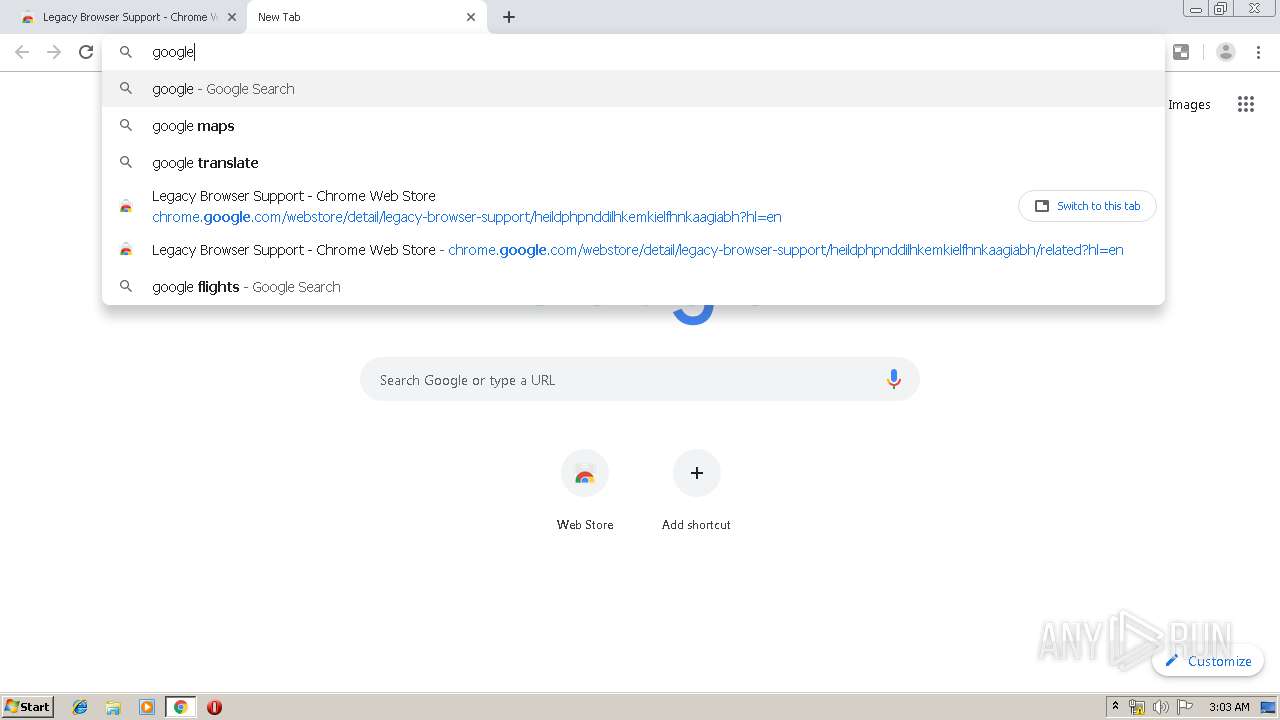The image size is (1280, 720).
Task: Open a new tab with the plus button
Action: [509, 17]
